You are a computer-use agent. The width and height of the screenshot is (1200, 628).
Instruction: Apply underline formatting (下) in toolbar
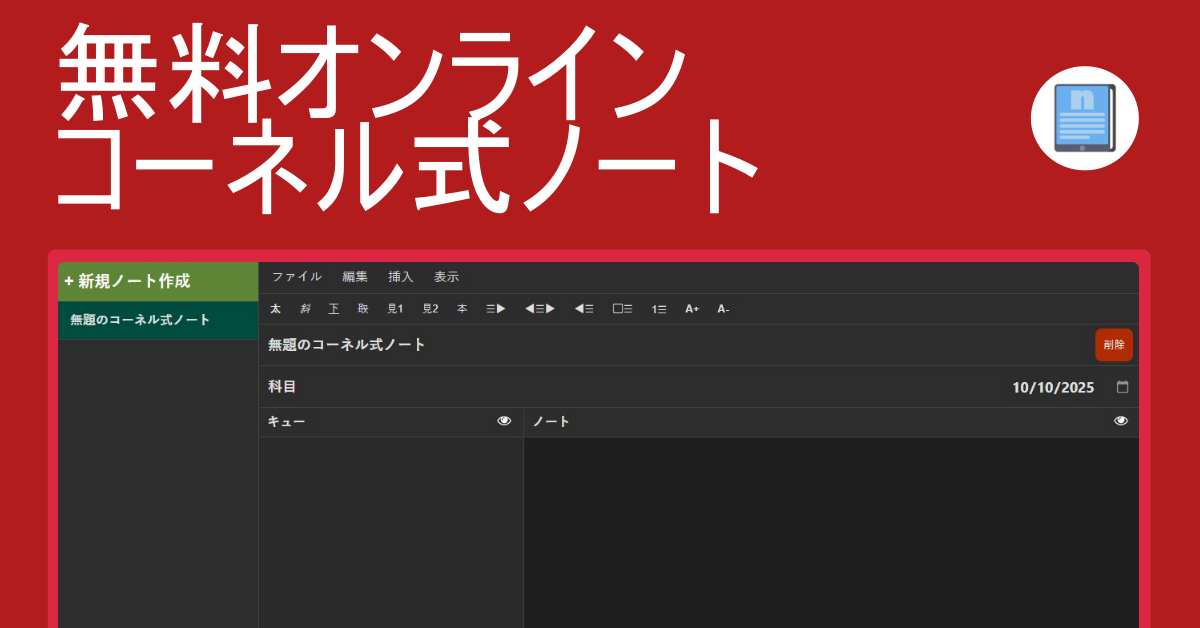click(x=334, y=309)
